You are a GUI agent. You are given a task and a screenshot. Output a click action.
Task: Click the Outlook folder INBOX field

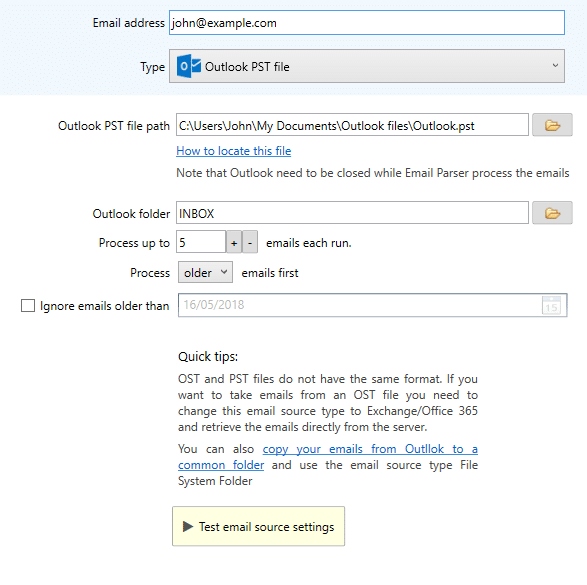click(x=352, y=213)
